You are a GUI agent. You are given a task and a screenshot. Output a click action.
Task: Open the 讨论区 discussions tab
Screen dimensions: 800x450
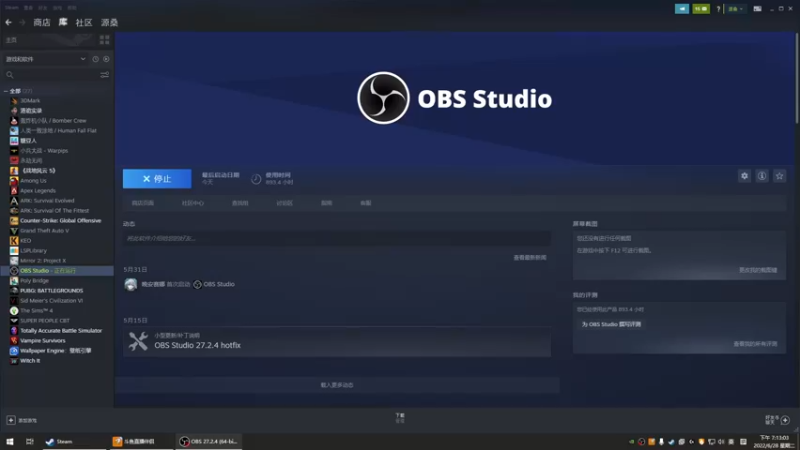(x=285, y=203)
